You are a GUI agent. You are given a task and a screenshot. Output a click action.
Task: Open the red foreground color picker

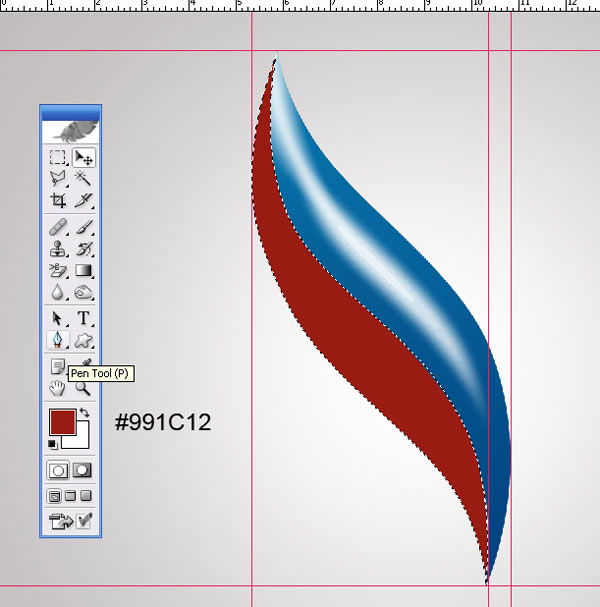click(x=62, y=422)
